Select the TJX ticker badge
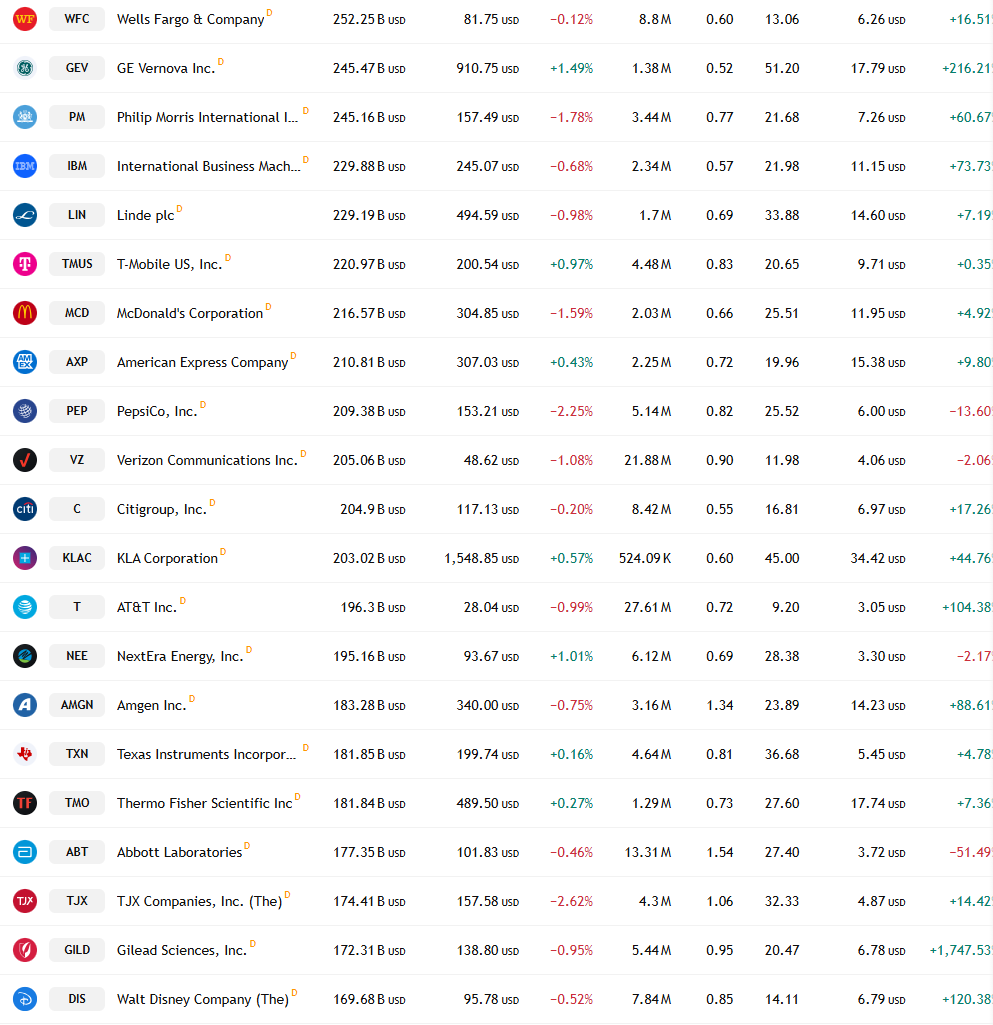 coord(76,901)
